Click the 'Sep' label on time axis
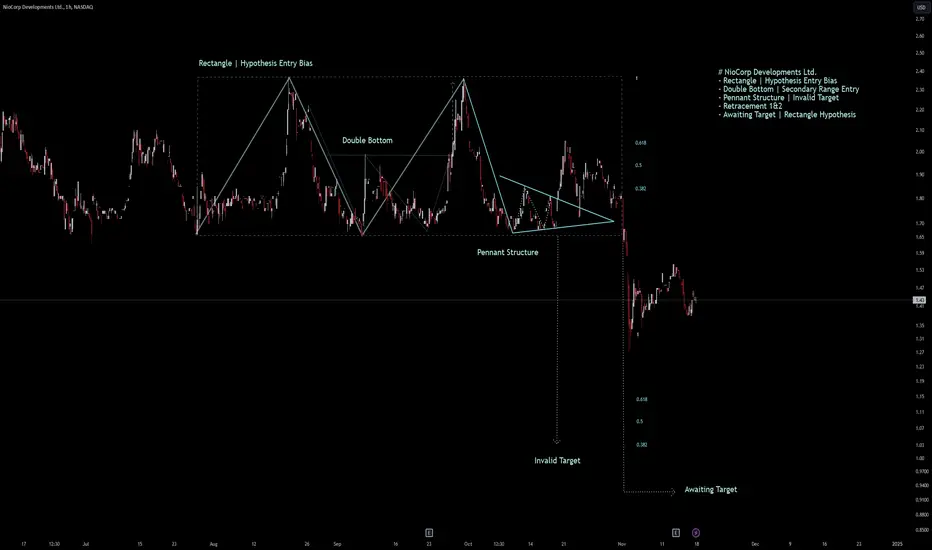This screenshot has width=932, height=550. click(x=337, y=544)
